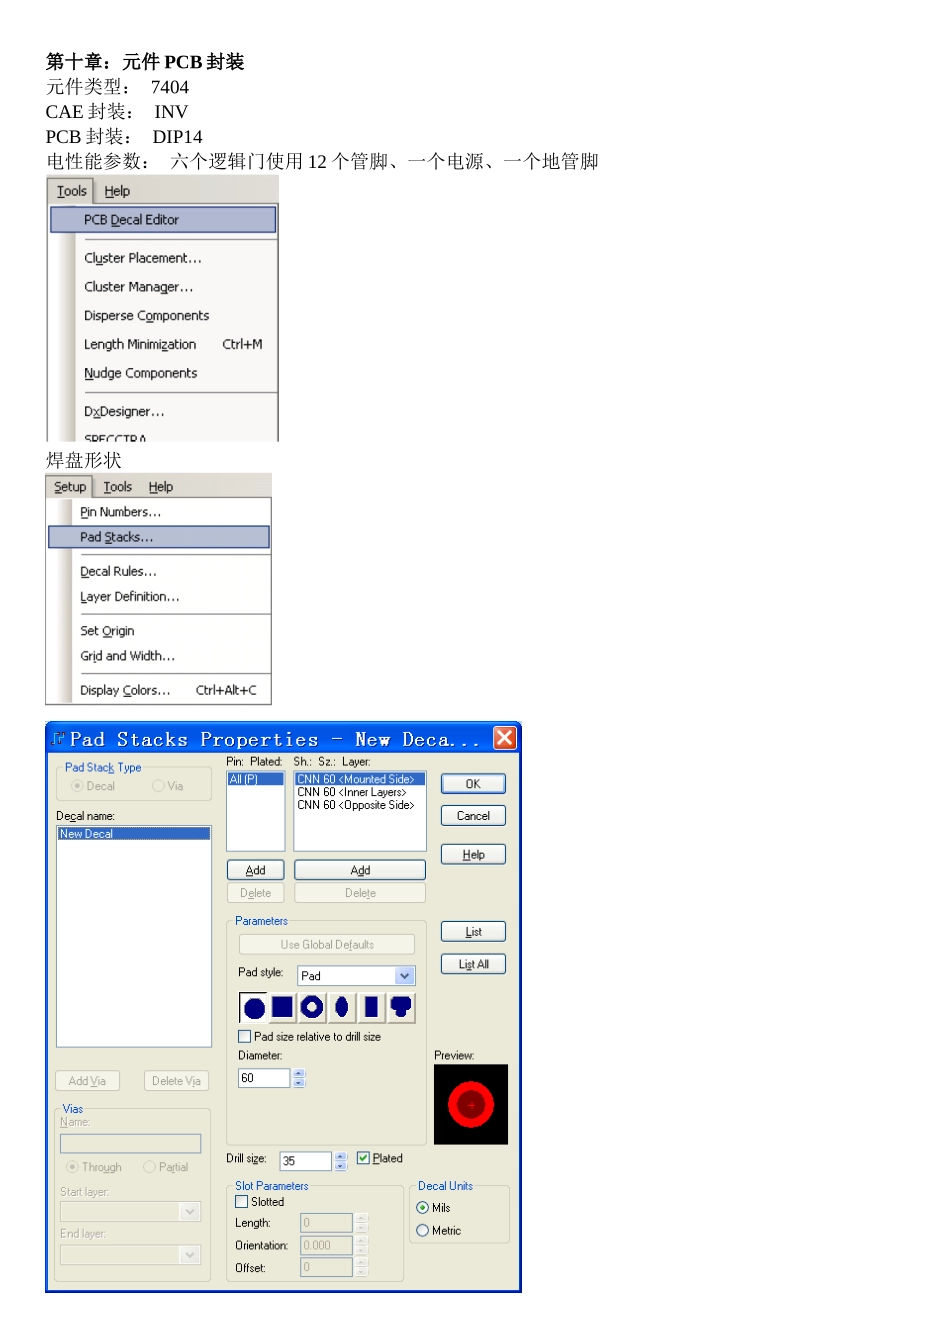The width and height of the screenshot is (950, 1344).
Task: Select Metric decal units
Action: coord(422,1231)
